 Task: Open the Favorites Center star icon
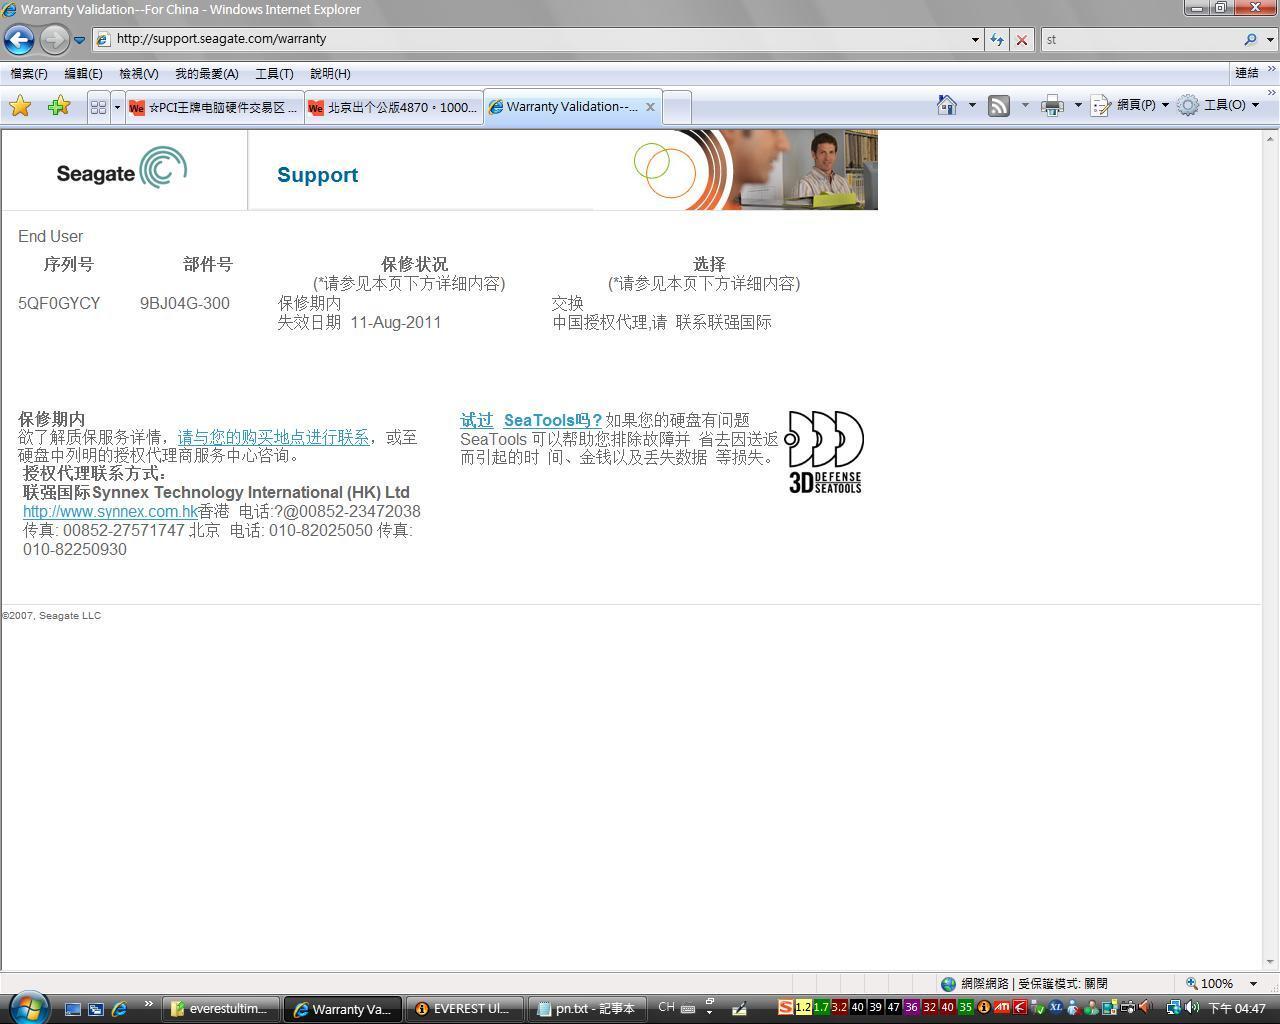(20, 106)
